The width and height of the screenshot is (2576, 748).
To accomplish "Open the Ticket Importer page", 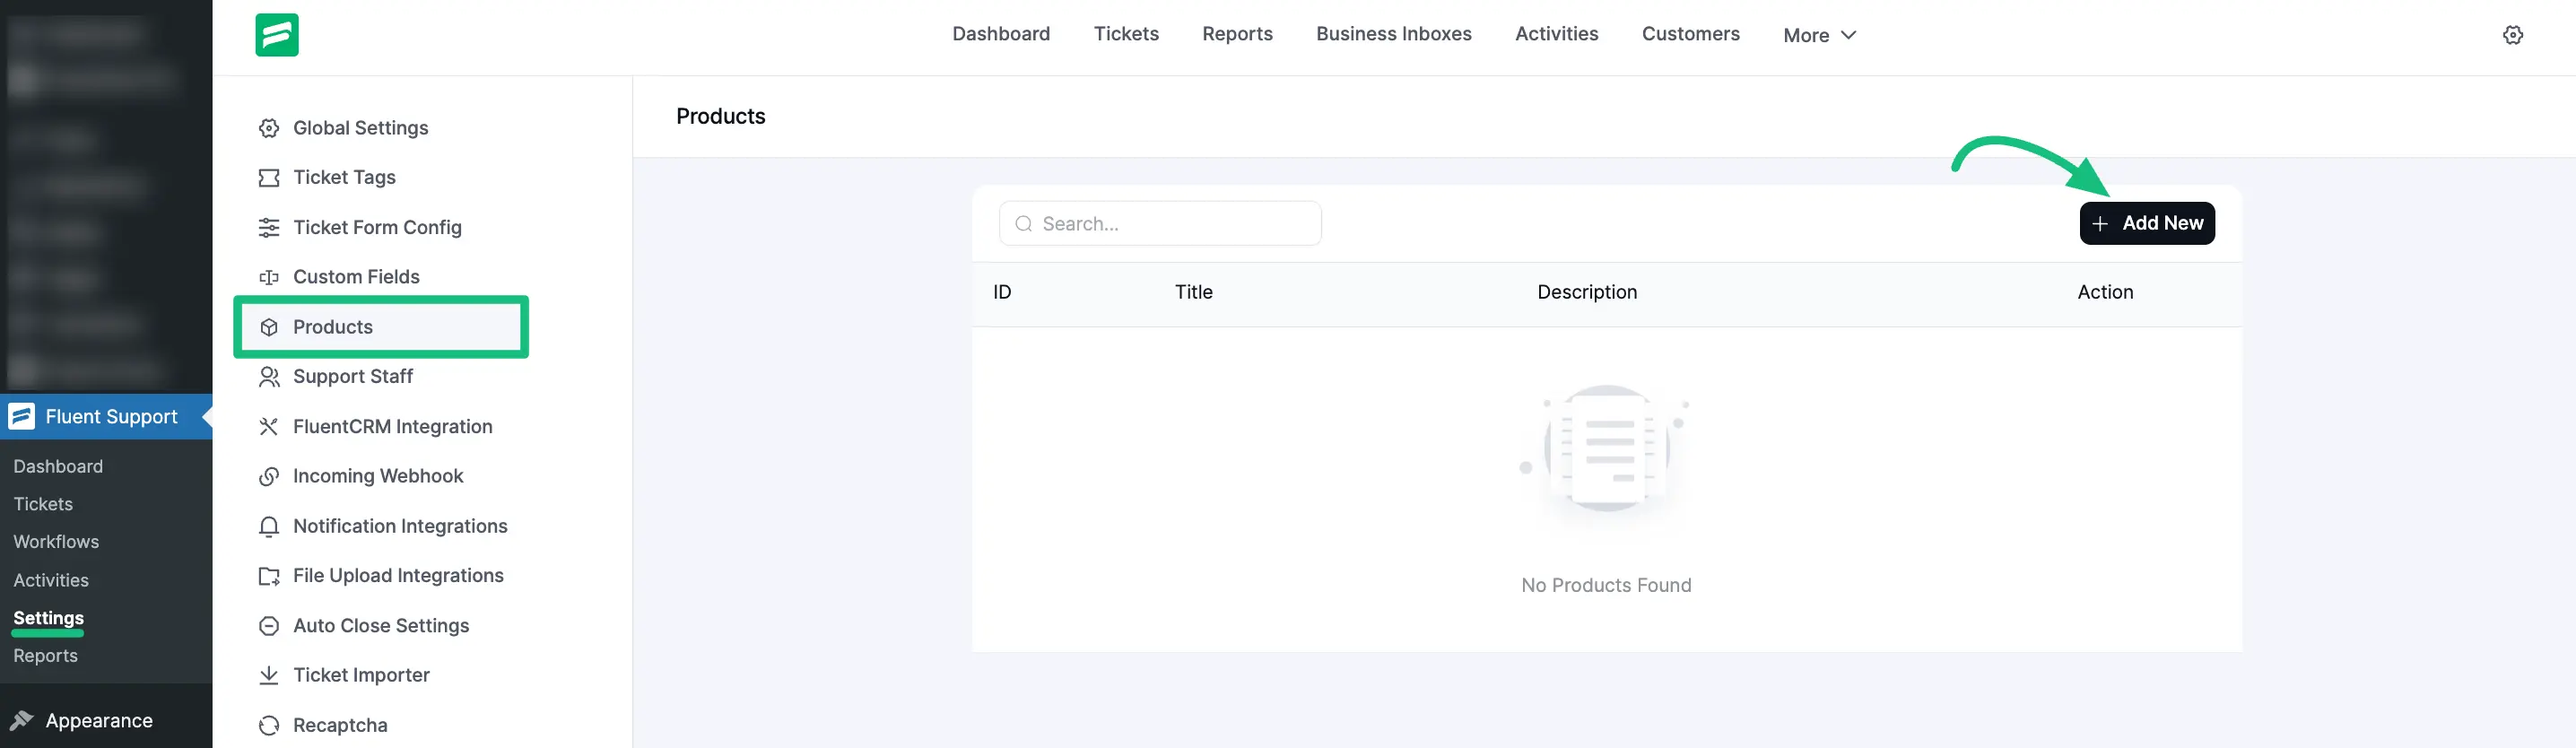I will [361, 676].
